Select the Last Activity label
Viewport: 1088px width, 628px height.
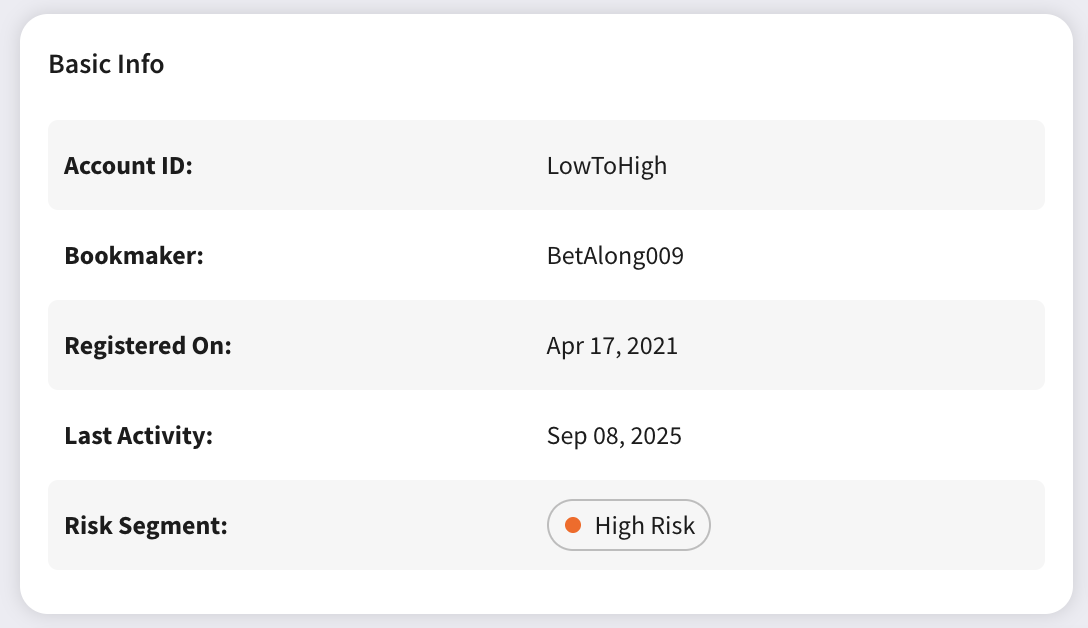[139, 435]
